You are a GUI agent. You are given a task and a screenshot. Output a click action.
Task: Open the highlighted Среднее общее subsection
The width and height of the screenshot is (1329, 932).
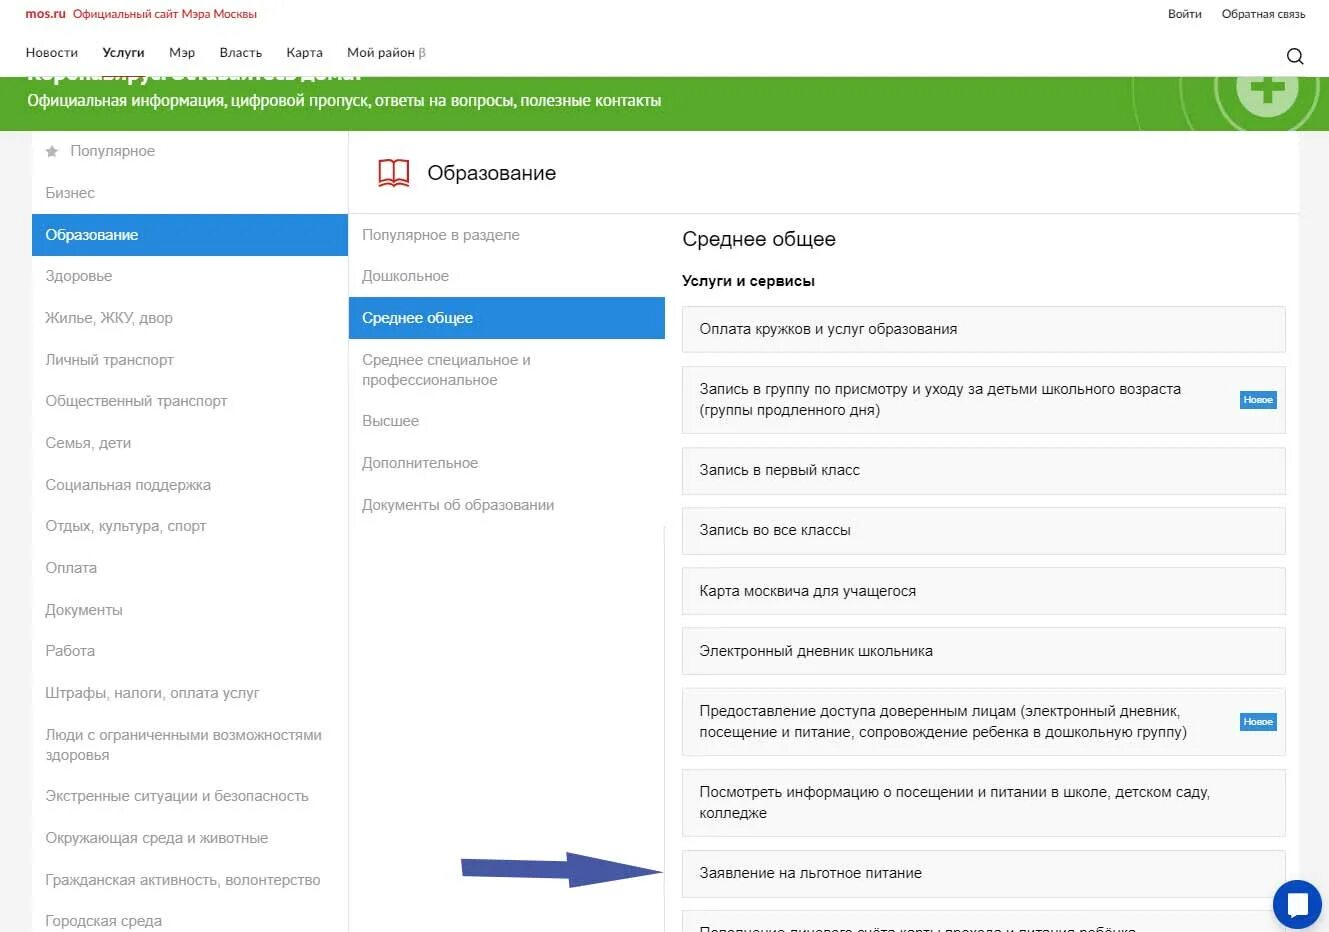507,318
